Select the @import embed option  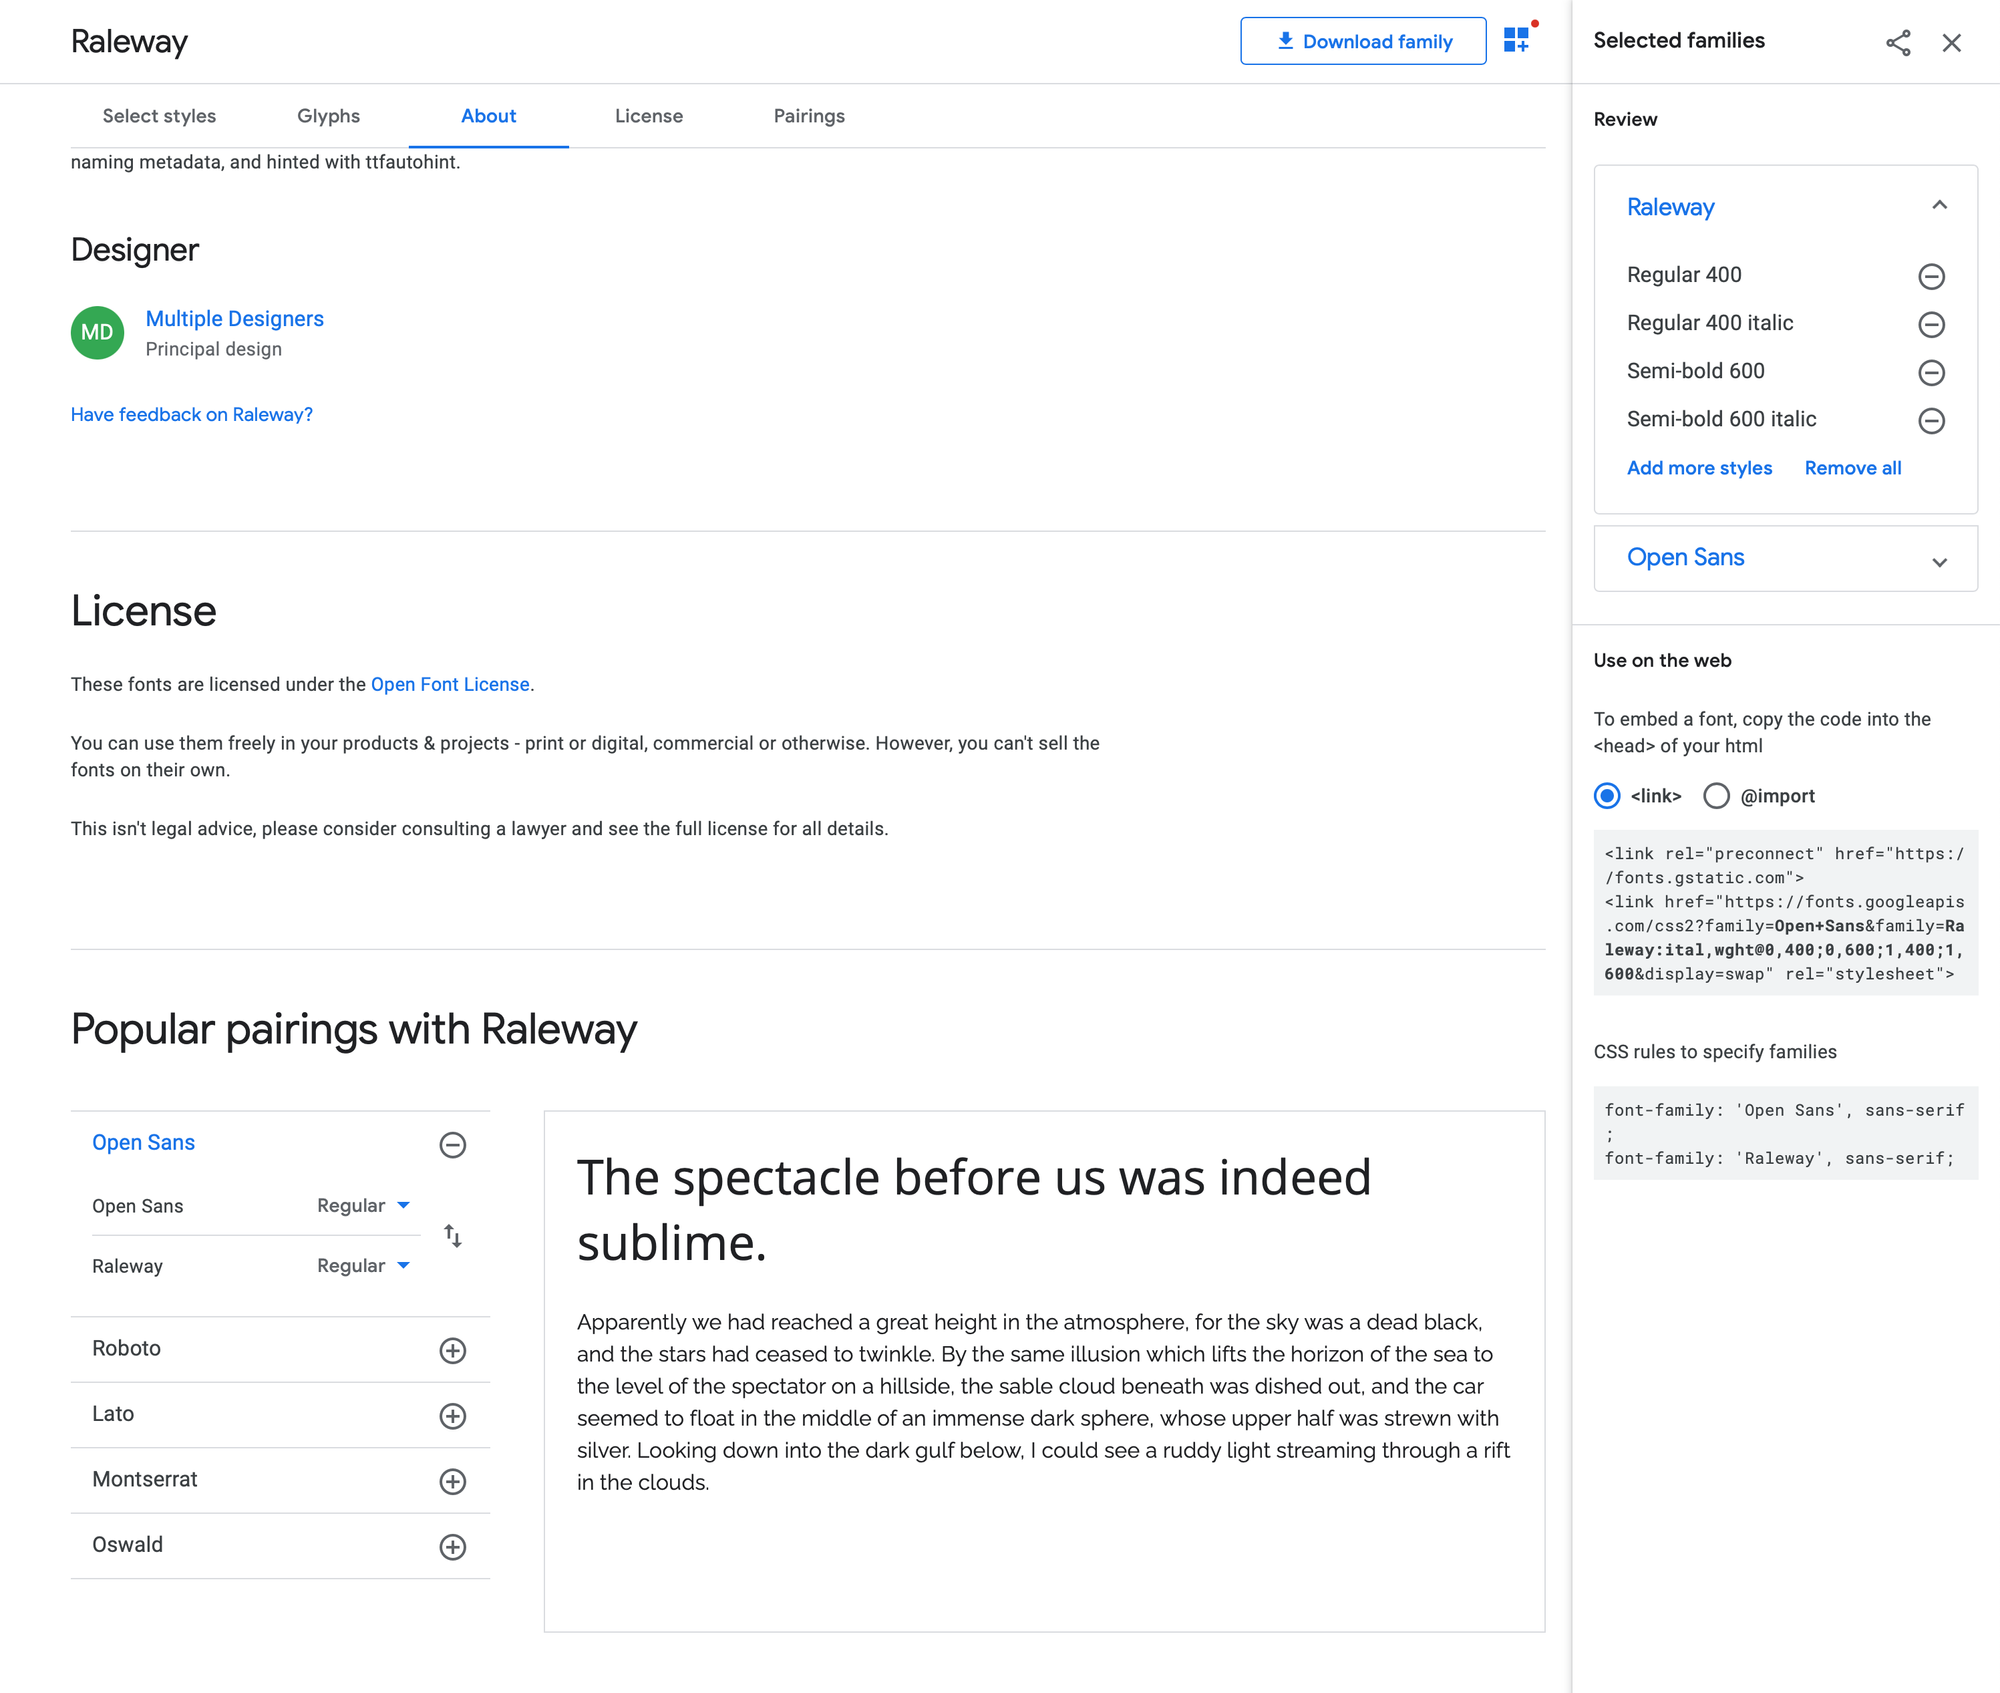1716,795
